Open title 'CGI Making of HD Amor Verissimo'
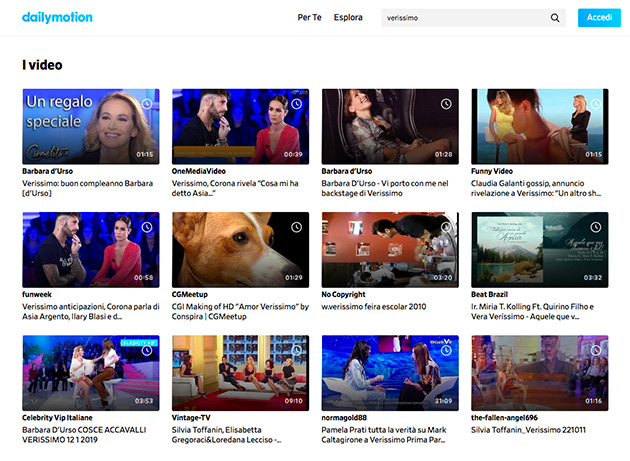The width and height of the screenshot is (630, 461). 240,311
